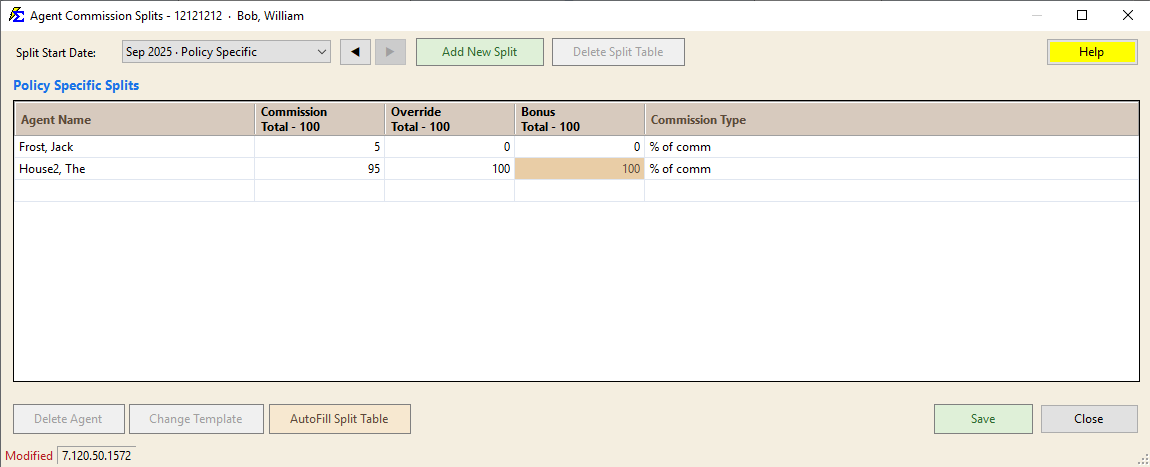Select the Bonus Total column header
This screenshot has height=467, width=1150.
(x=579, y=119)
